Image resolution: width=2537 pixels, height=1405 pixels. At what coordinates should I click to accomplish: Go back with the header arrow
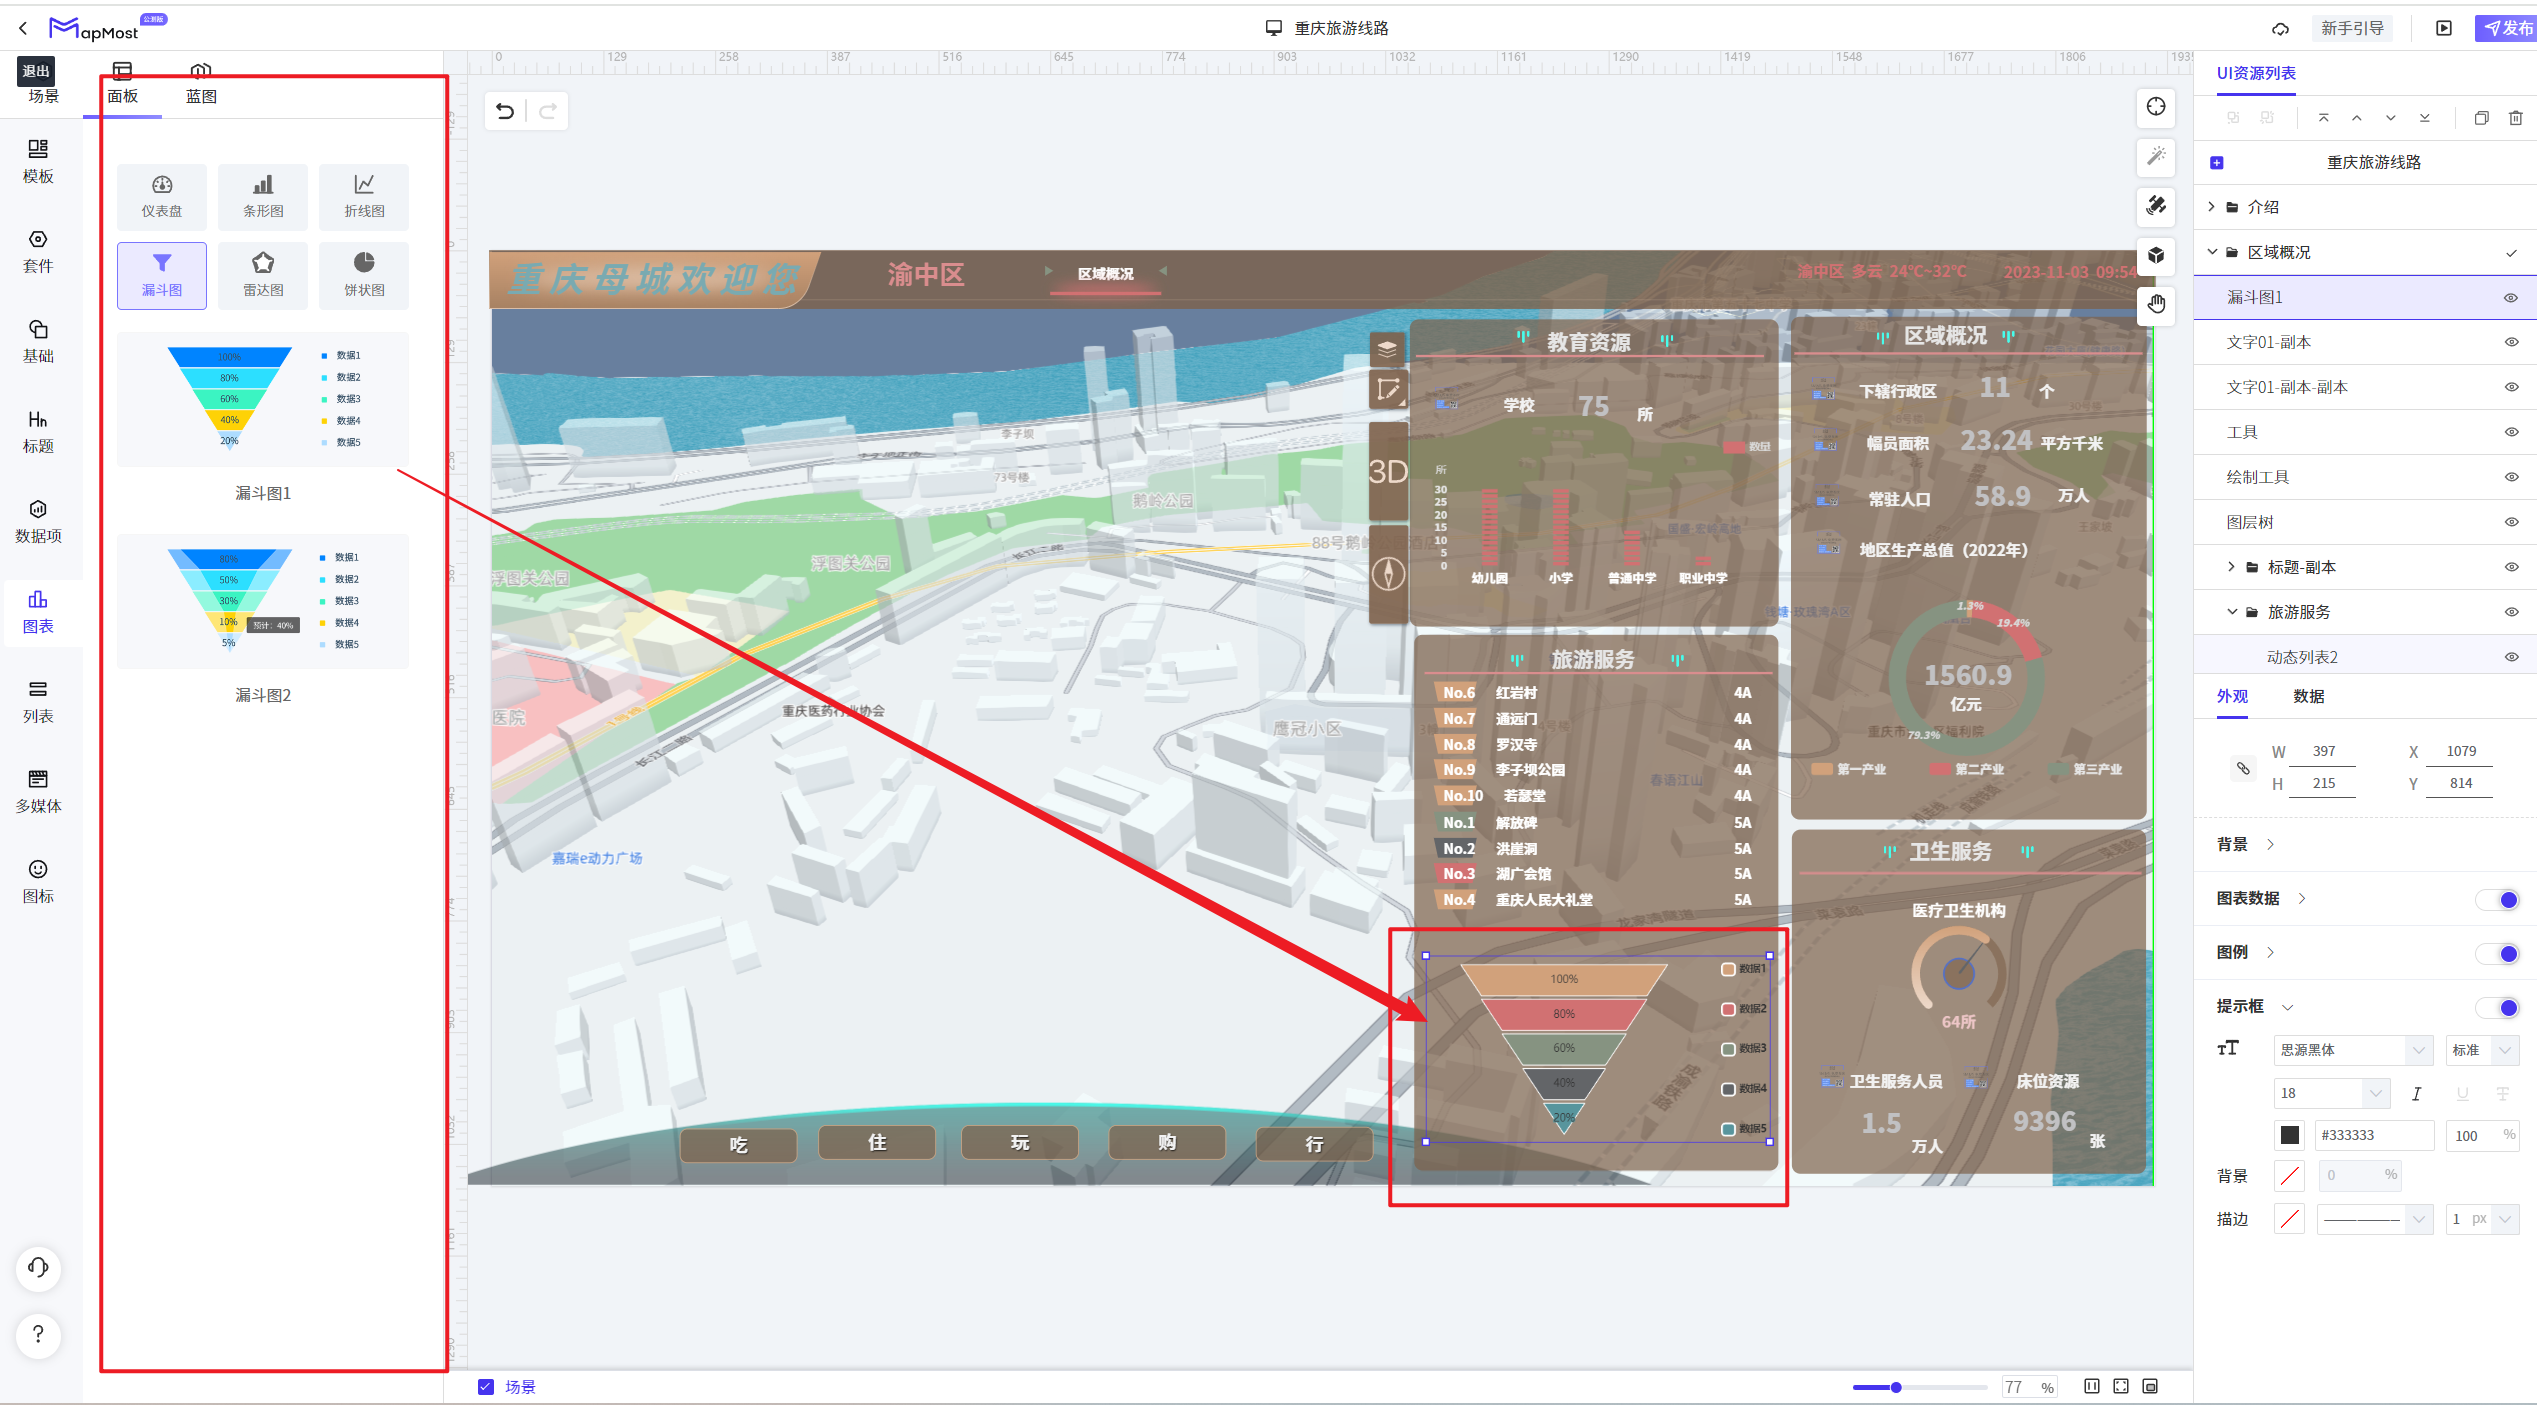click(22, 28)
